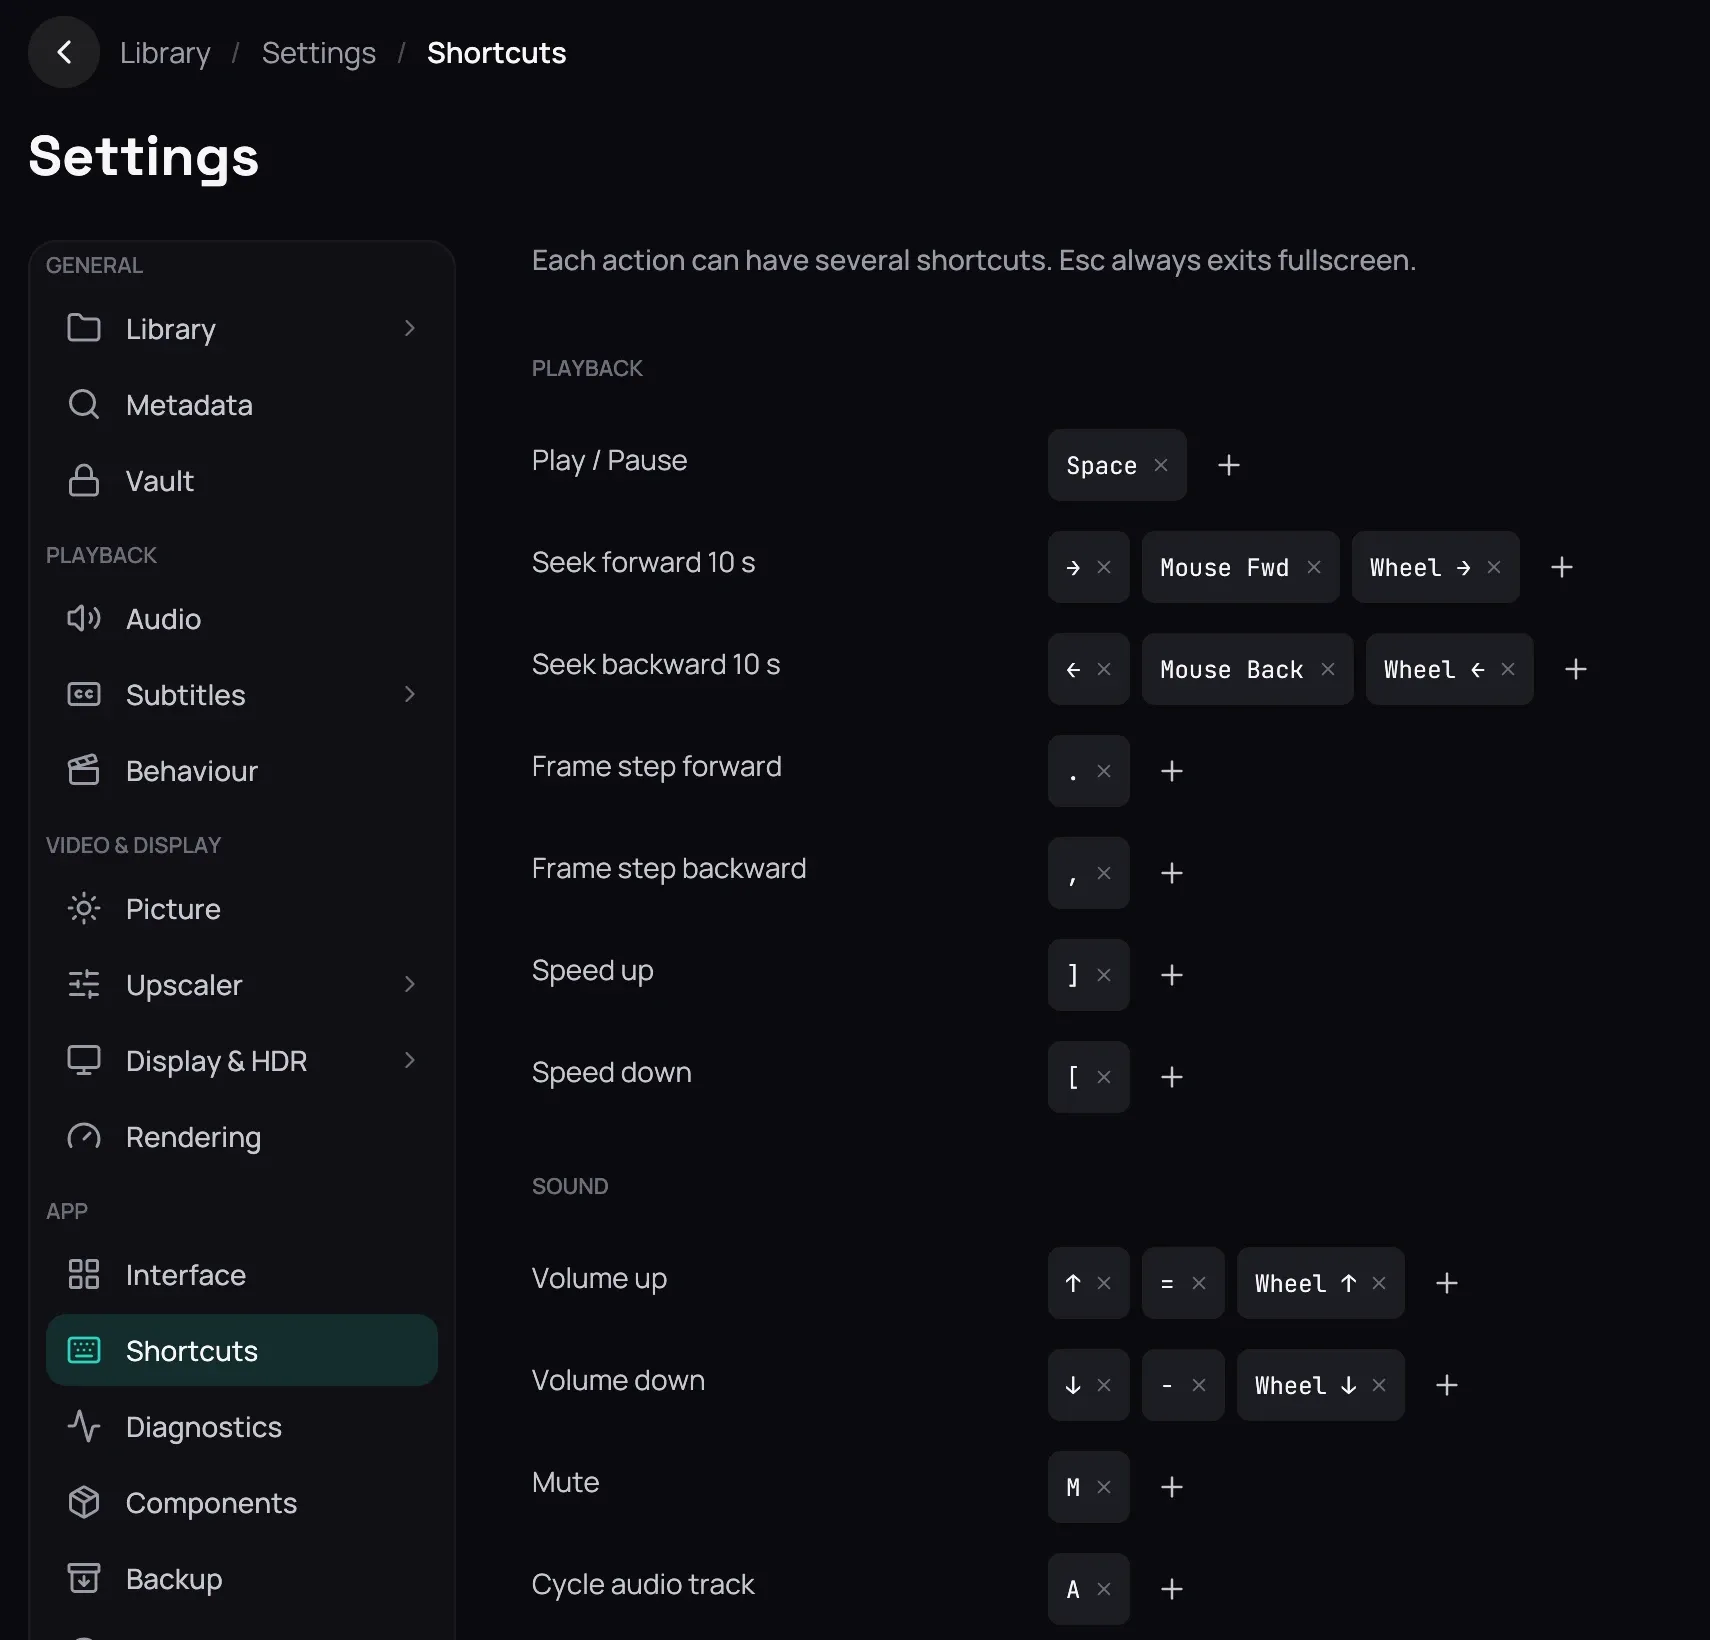Open the Display & HDR settings page

[x=242, y=1060]
